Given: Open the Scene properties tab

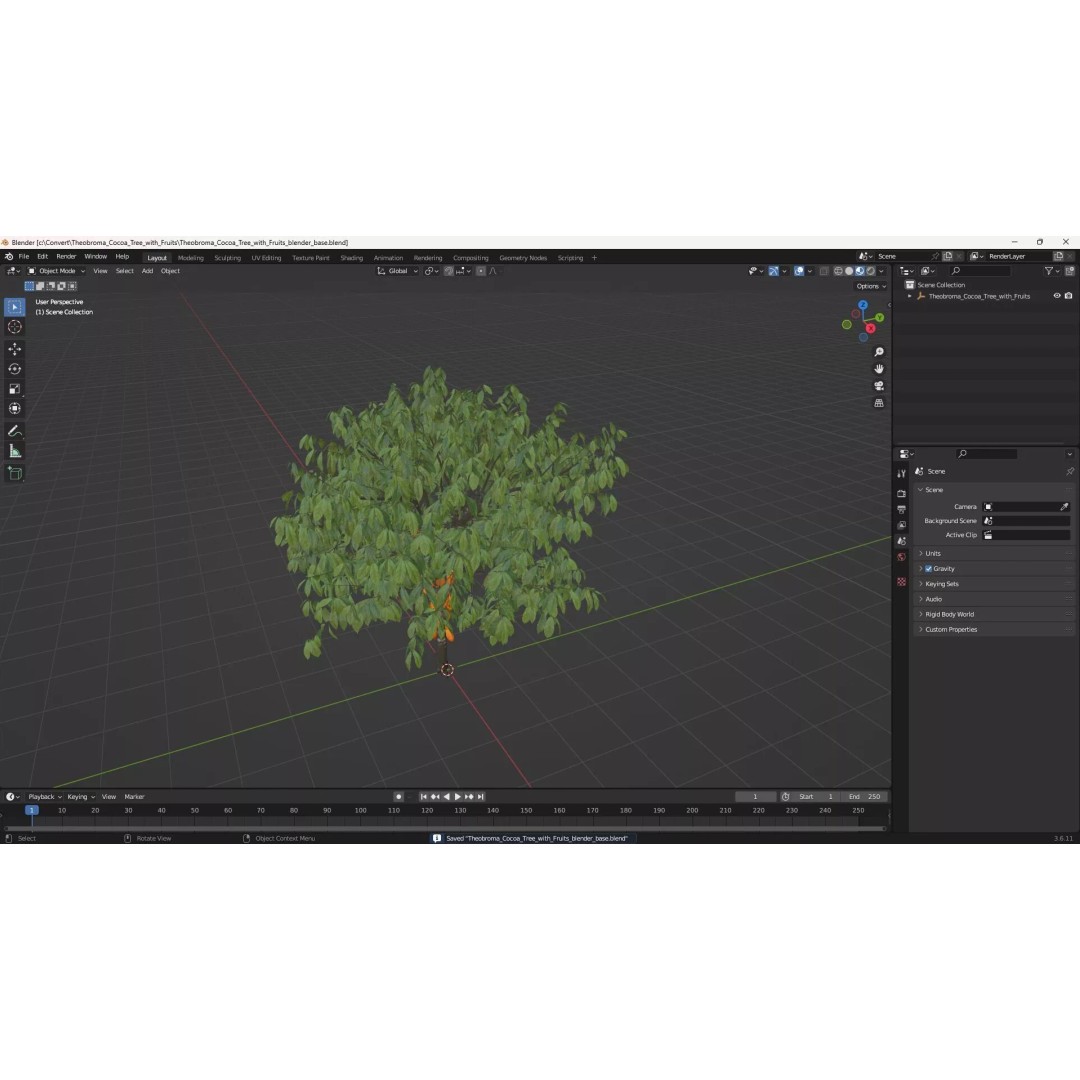Looking at the screenshot, I should [901, 541].
